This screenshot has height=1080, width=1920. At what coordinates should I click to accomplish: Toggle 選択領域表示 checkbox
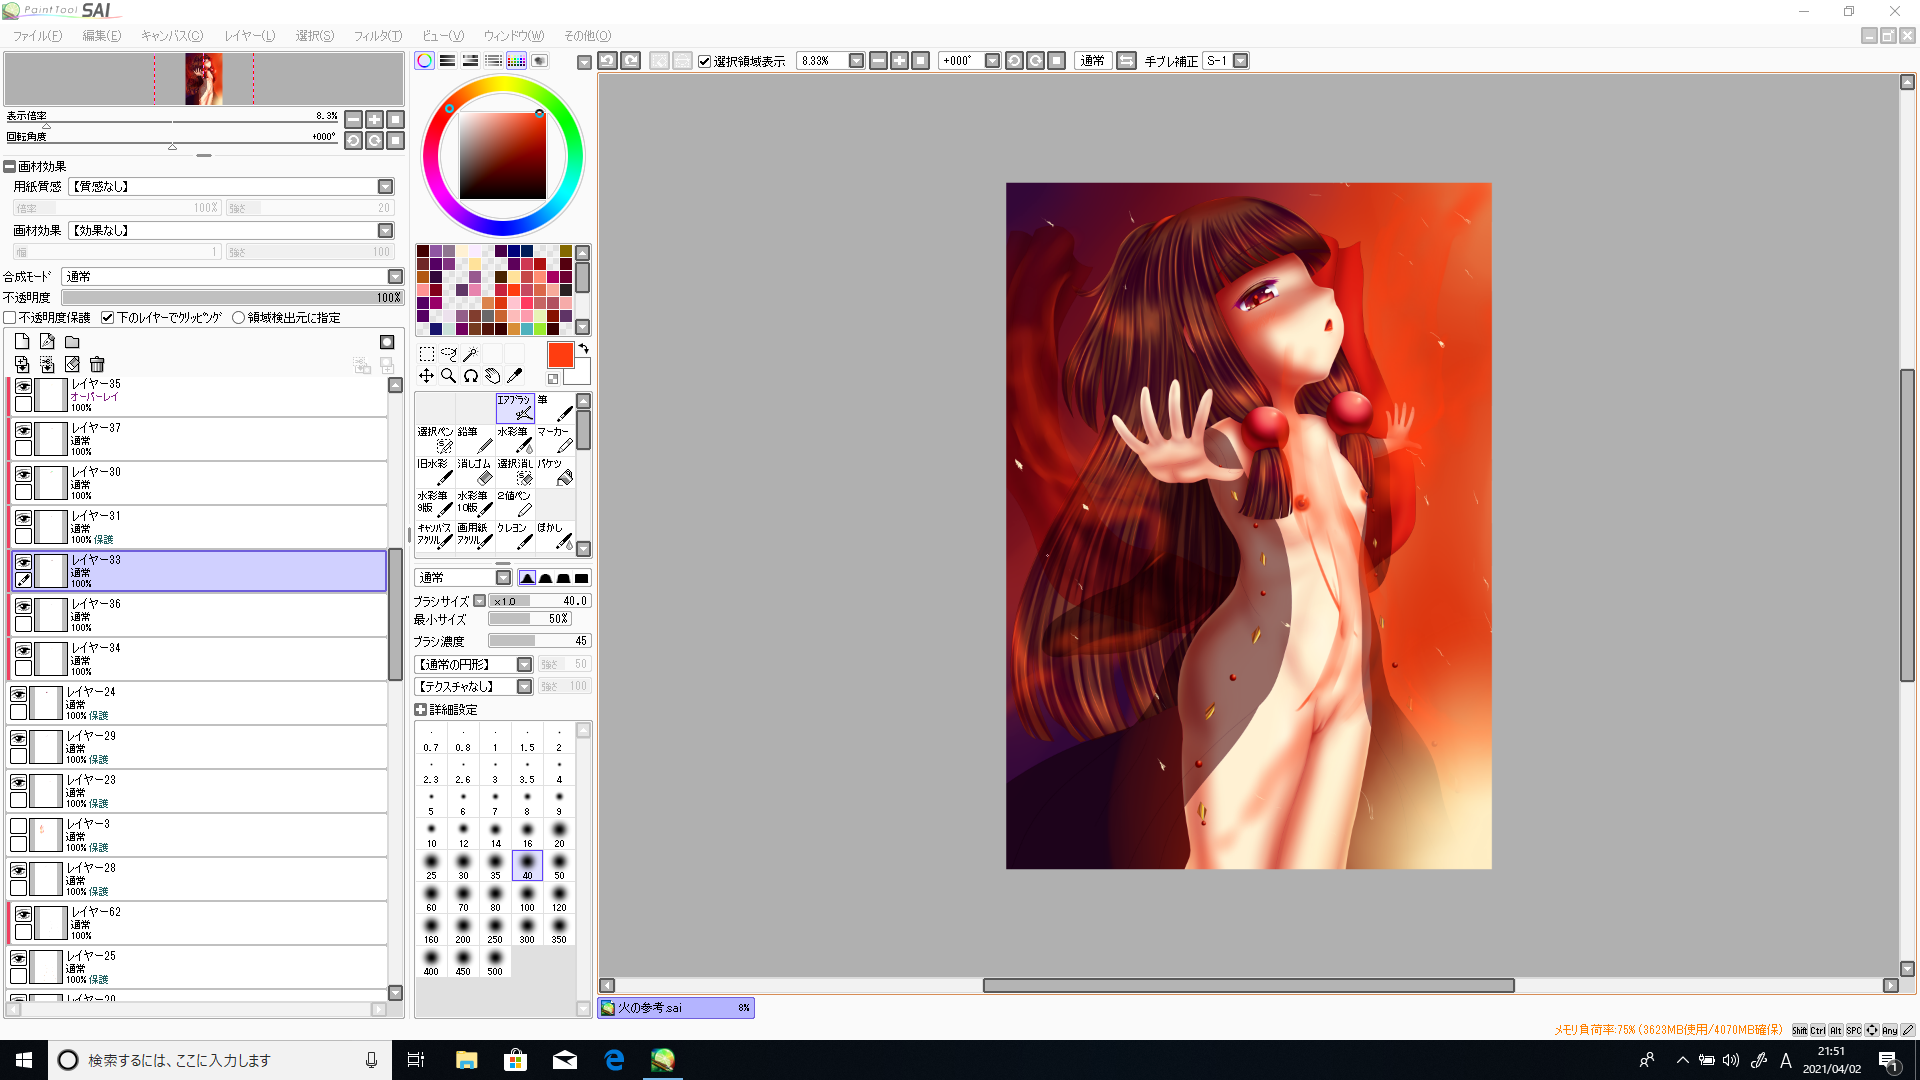pos(704,61)
